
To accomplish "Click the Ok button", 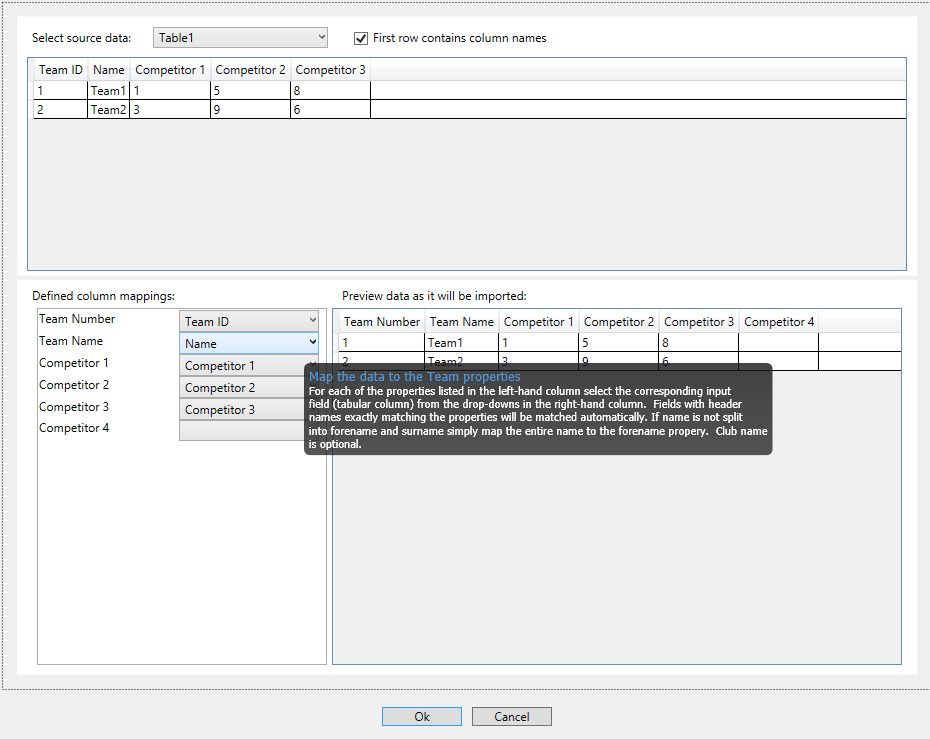I will tap(422, 716).
